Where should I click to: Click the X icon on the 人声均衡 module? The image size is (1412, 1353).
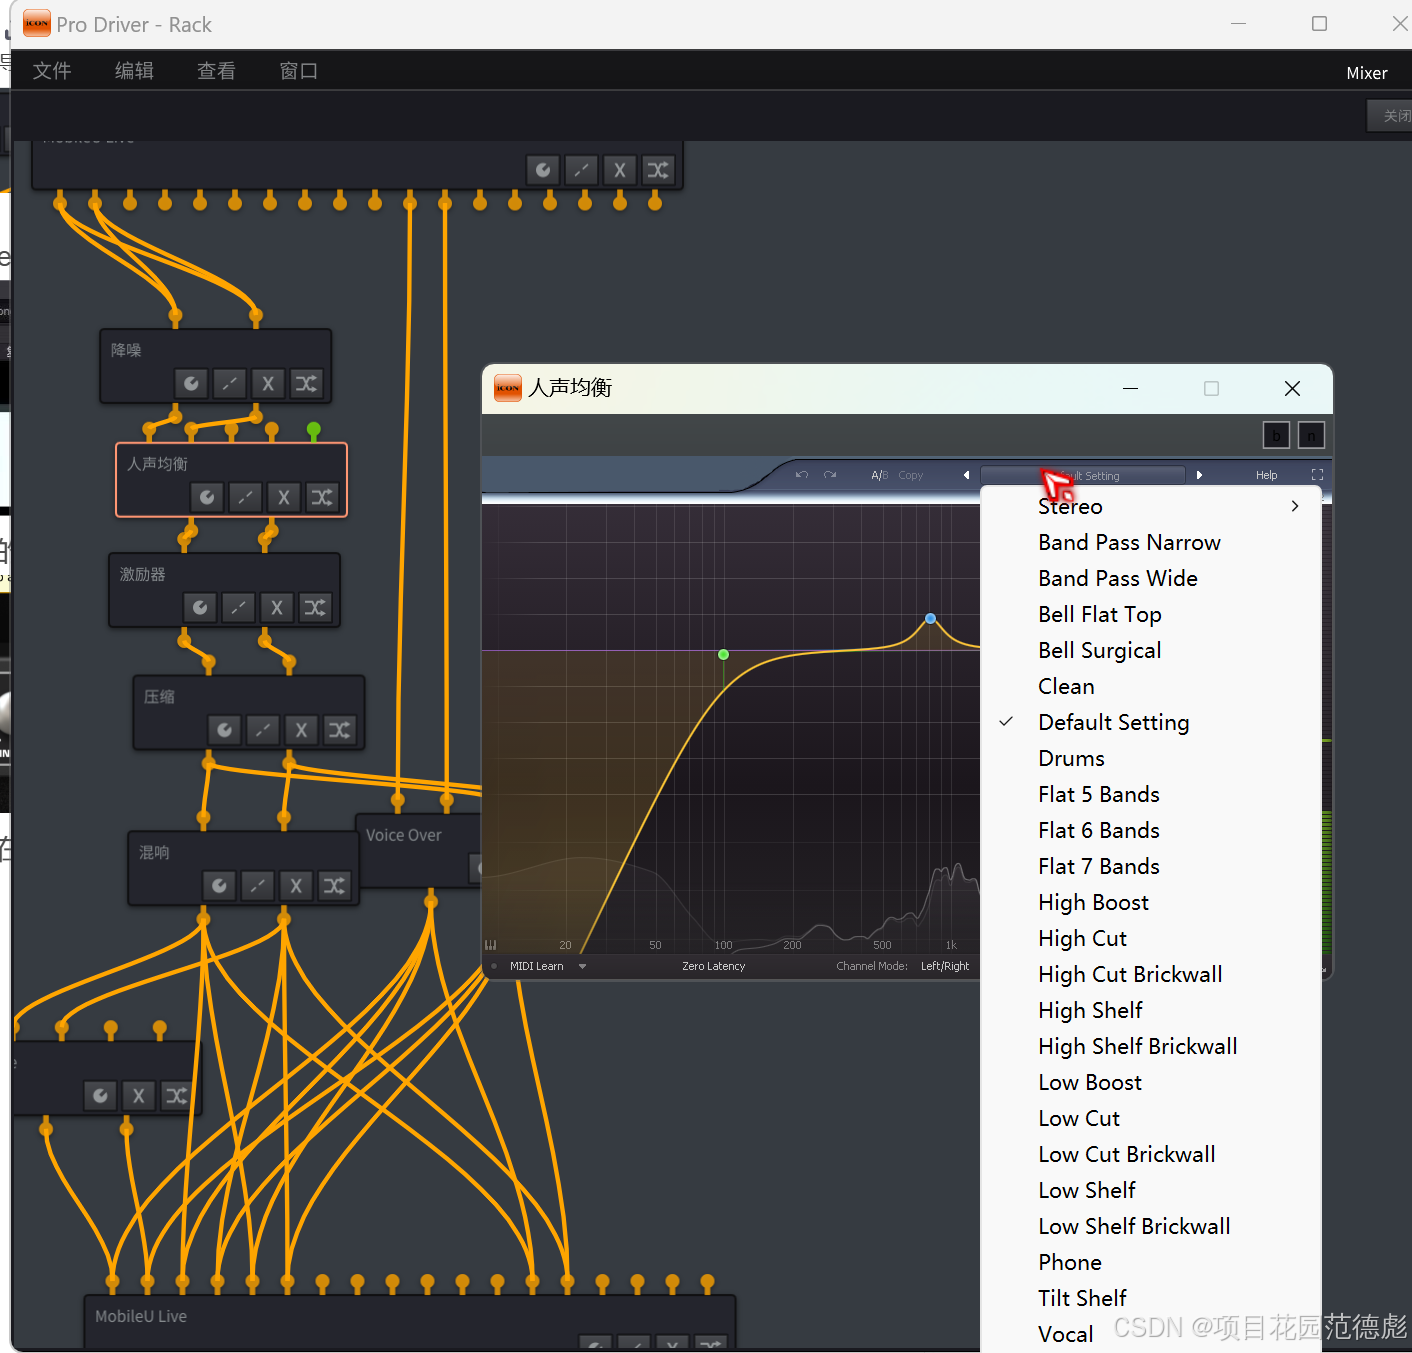pyautogui.click(x=284, y=497)
